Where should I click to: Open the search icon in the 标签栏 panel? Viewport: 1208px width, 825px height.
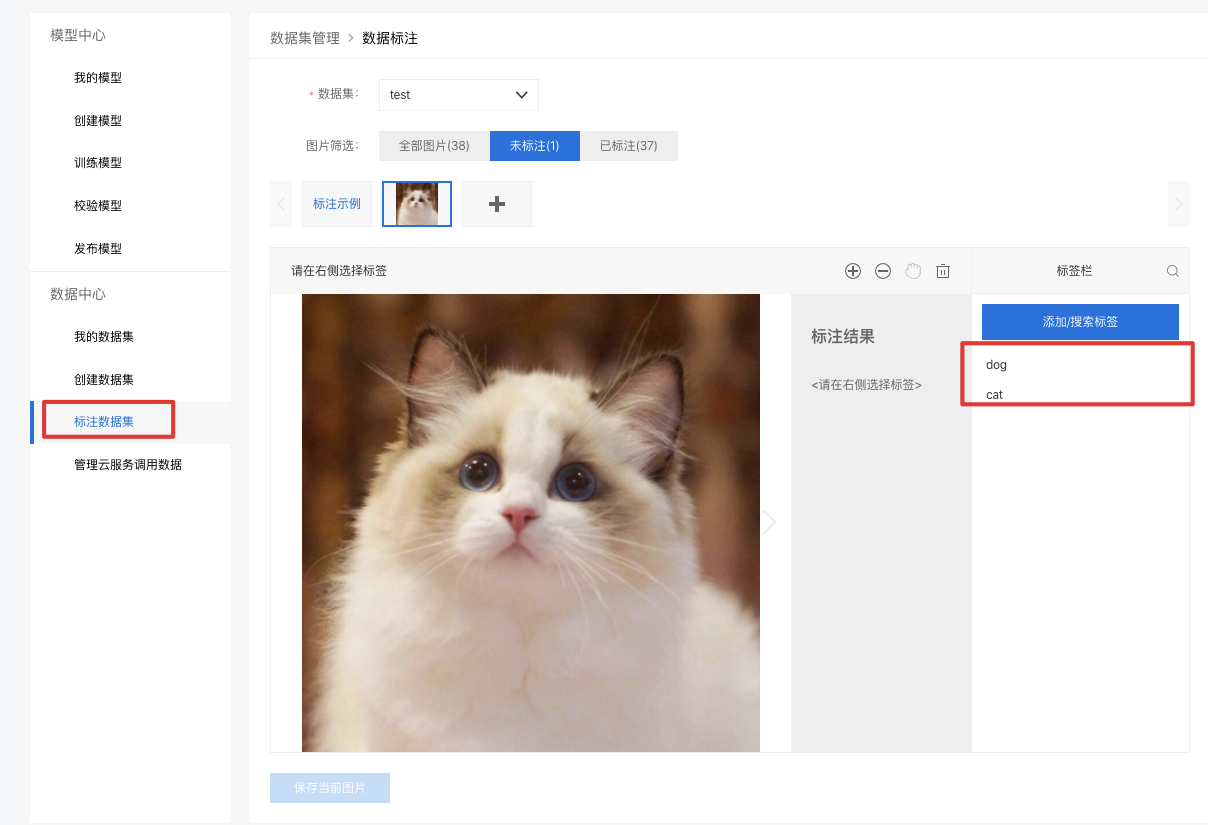tap(1170, 270)
